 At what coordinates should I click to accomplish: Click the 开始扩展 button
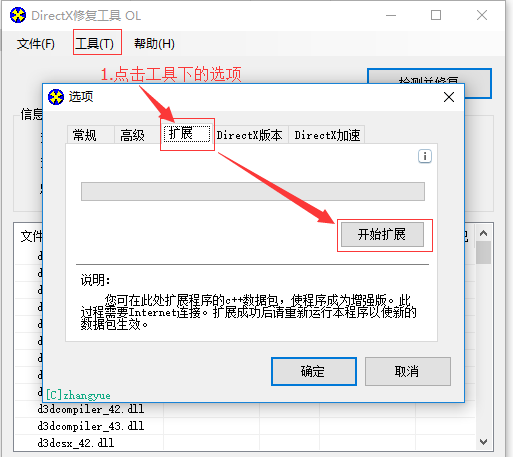[382, 234]
